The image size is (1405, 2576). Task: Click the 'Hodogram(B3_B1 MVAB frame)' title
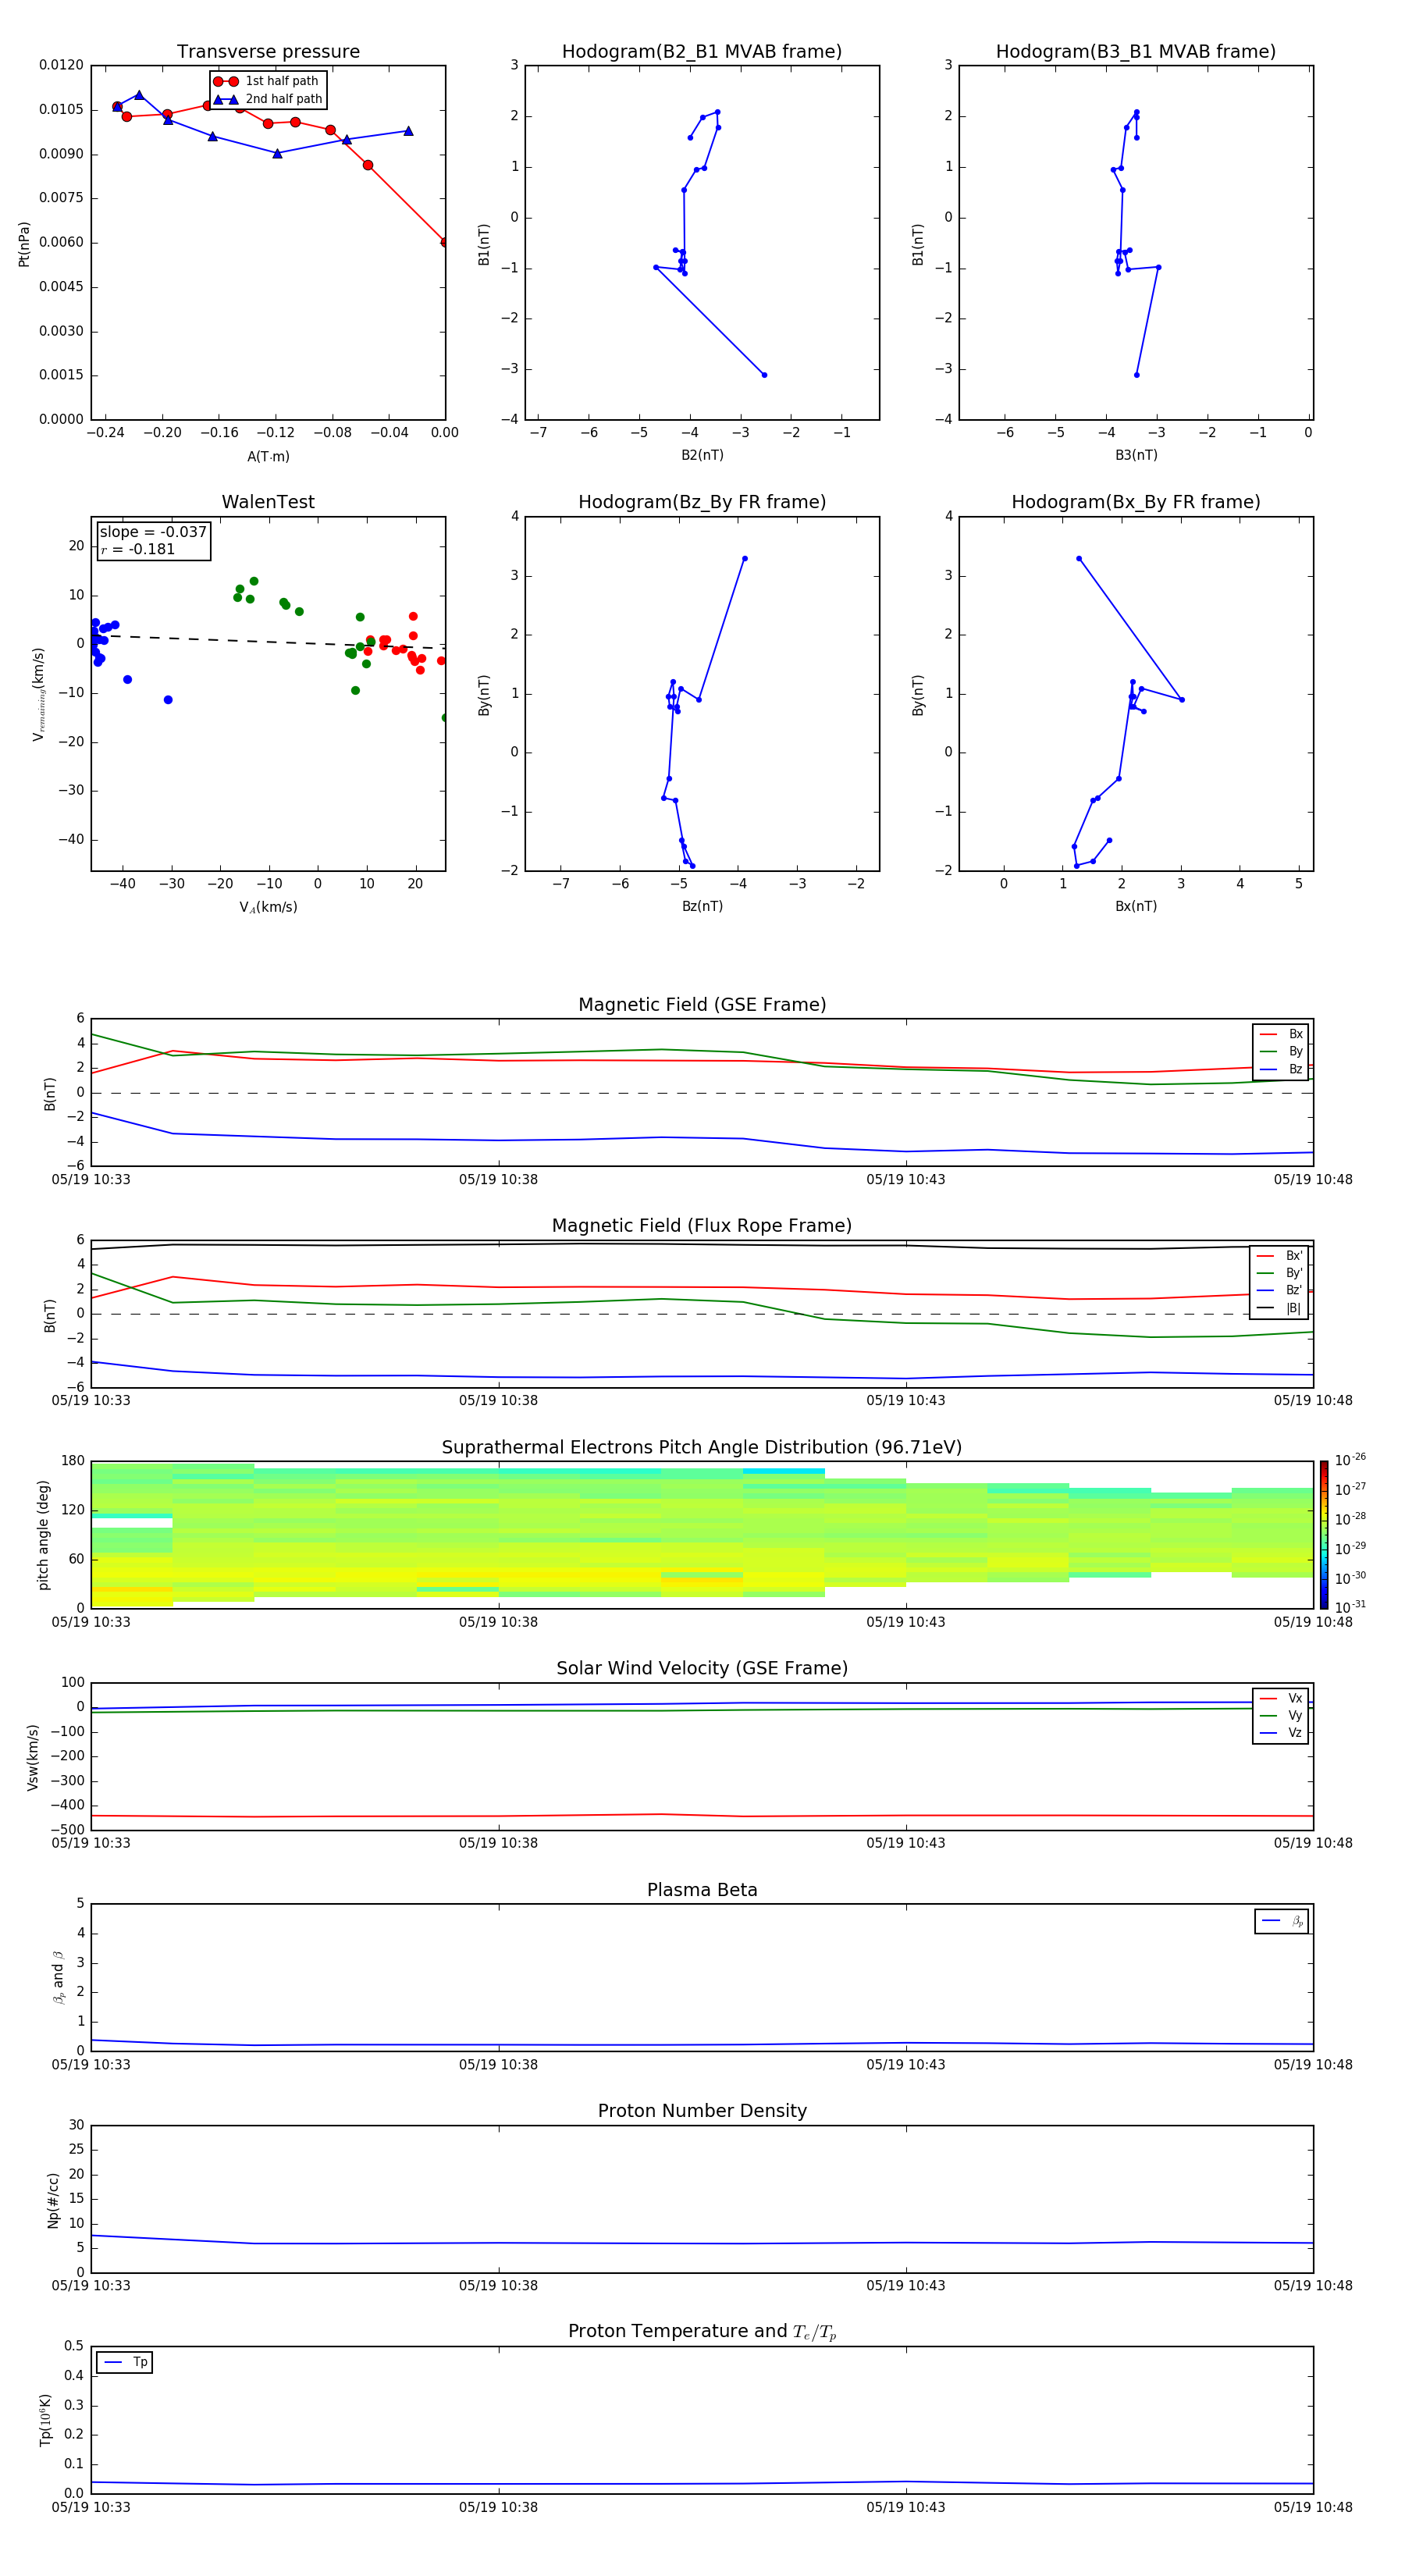coord(1136,52)
